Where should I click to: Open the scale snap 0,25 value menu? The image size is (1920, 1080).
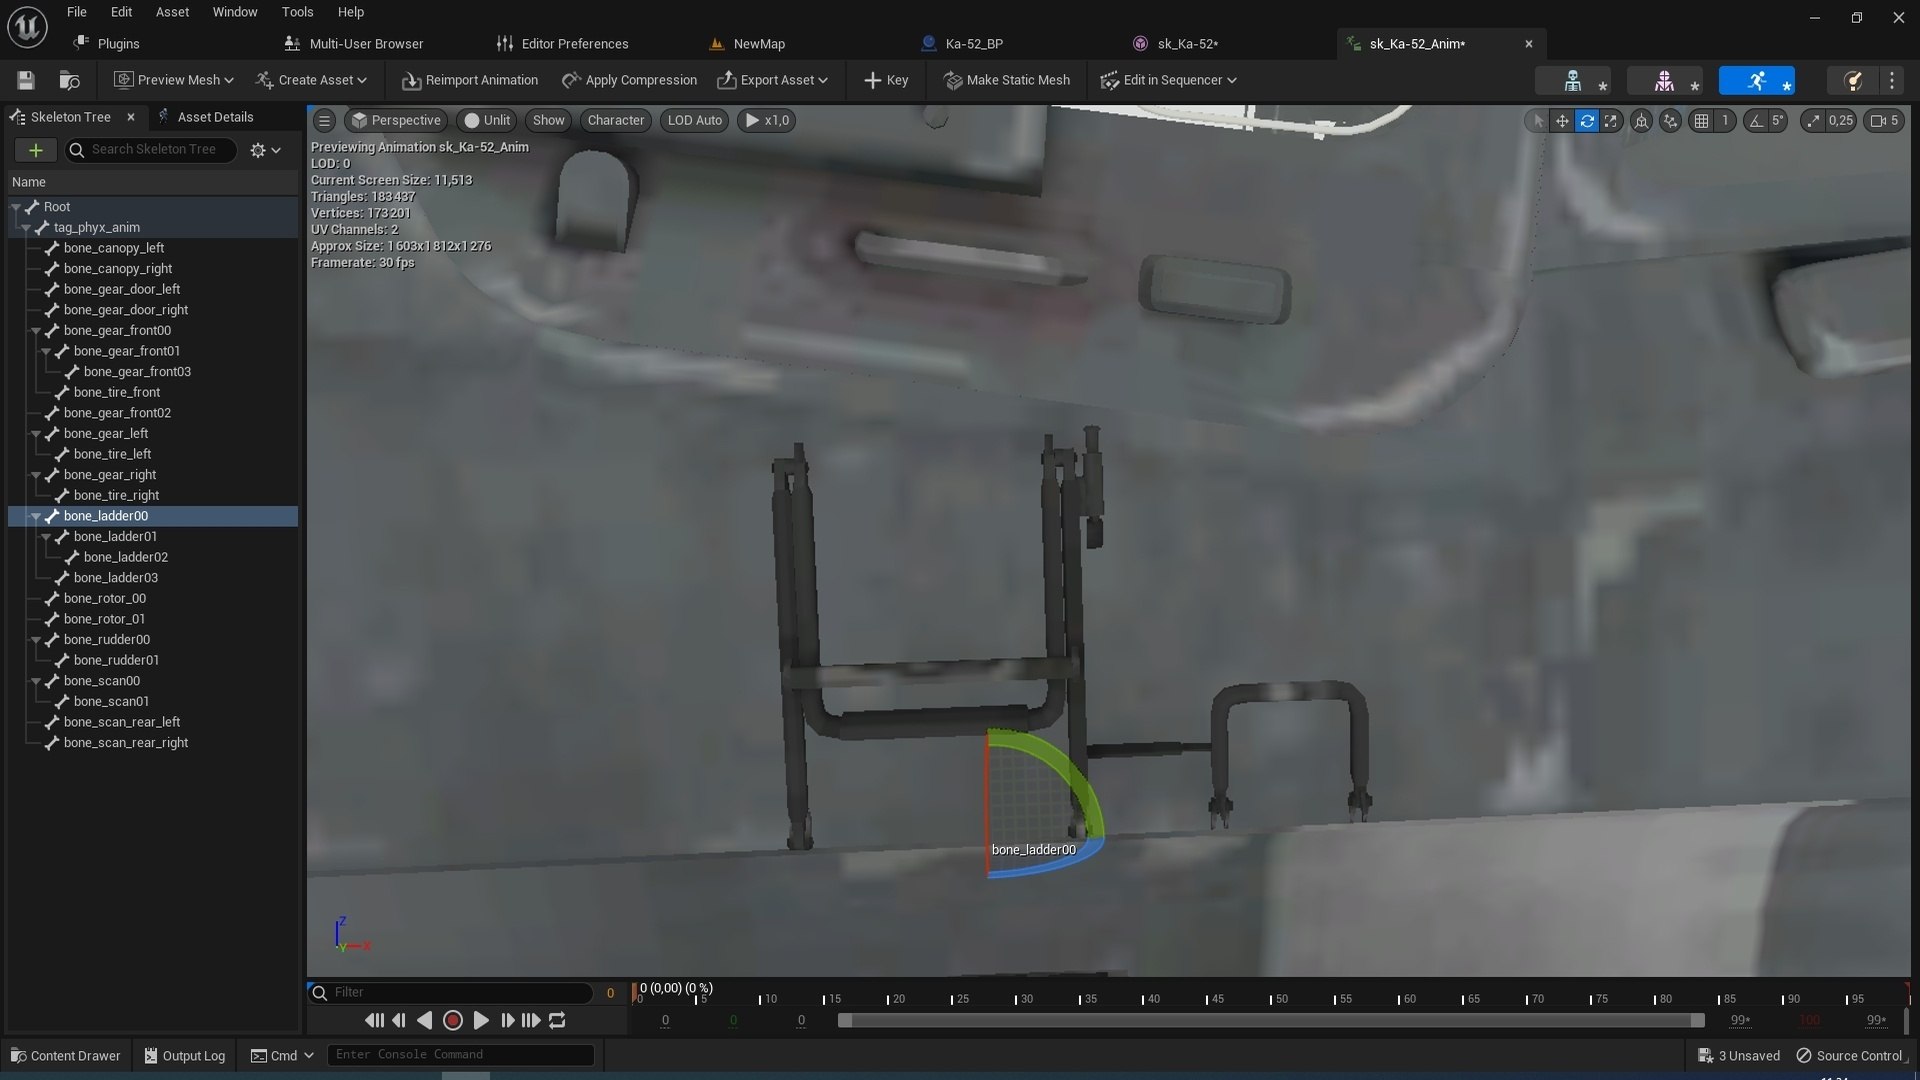1841,121
